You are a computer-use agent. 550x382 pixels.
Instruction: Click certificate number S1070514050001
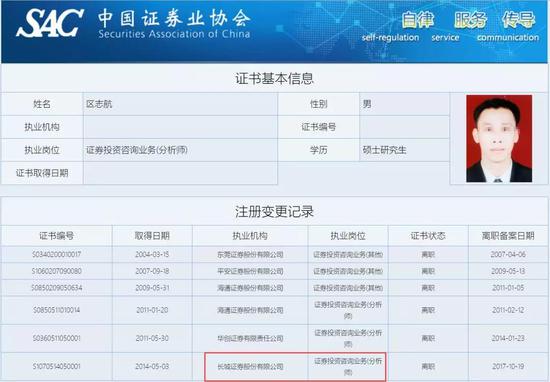coord(56,366)
